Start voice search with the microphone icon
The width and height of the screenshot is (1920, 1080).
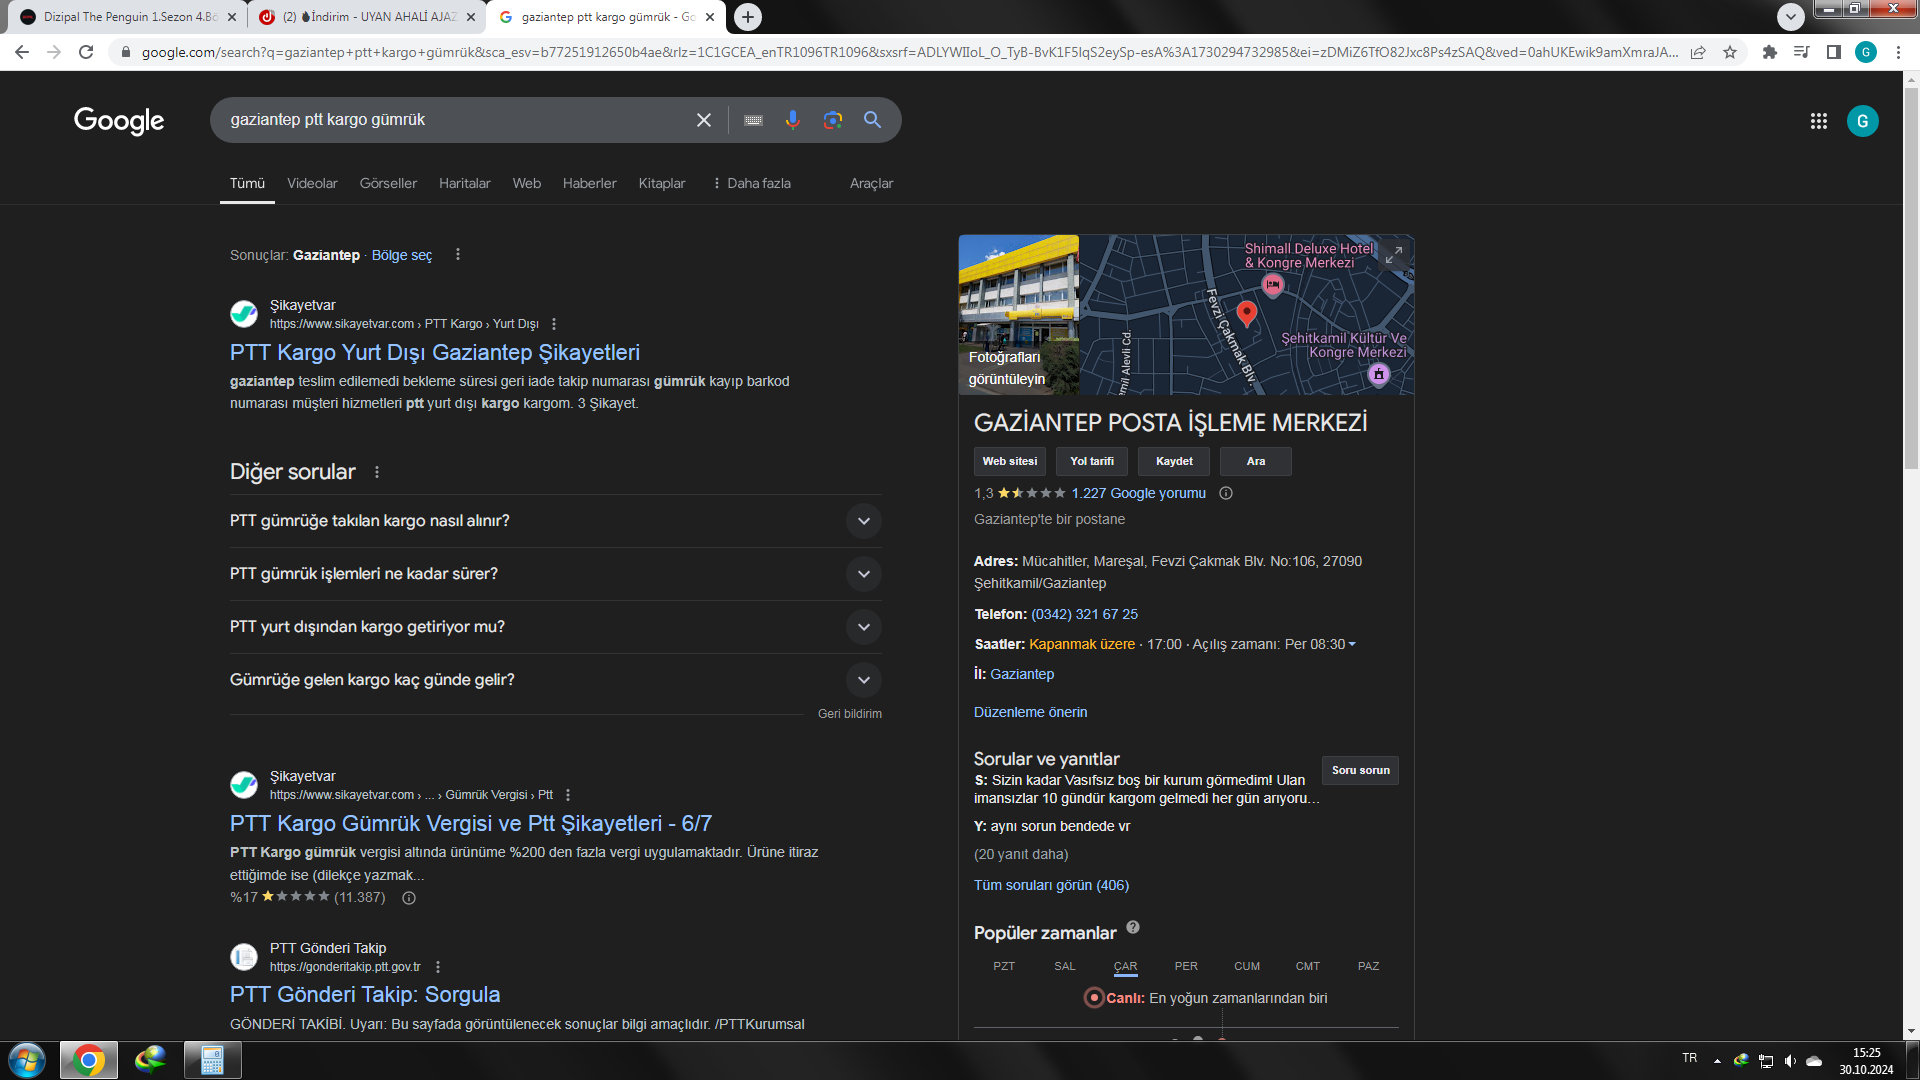click(x=792, y=120)
